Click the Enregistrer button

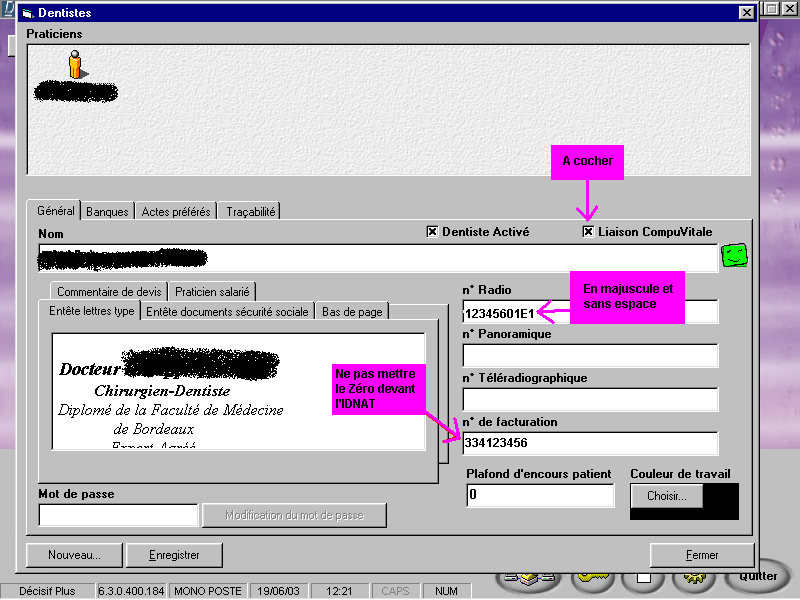pyautogui.click(x=175, y=554)
